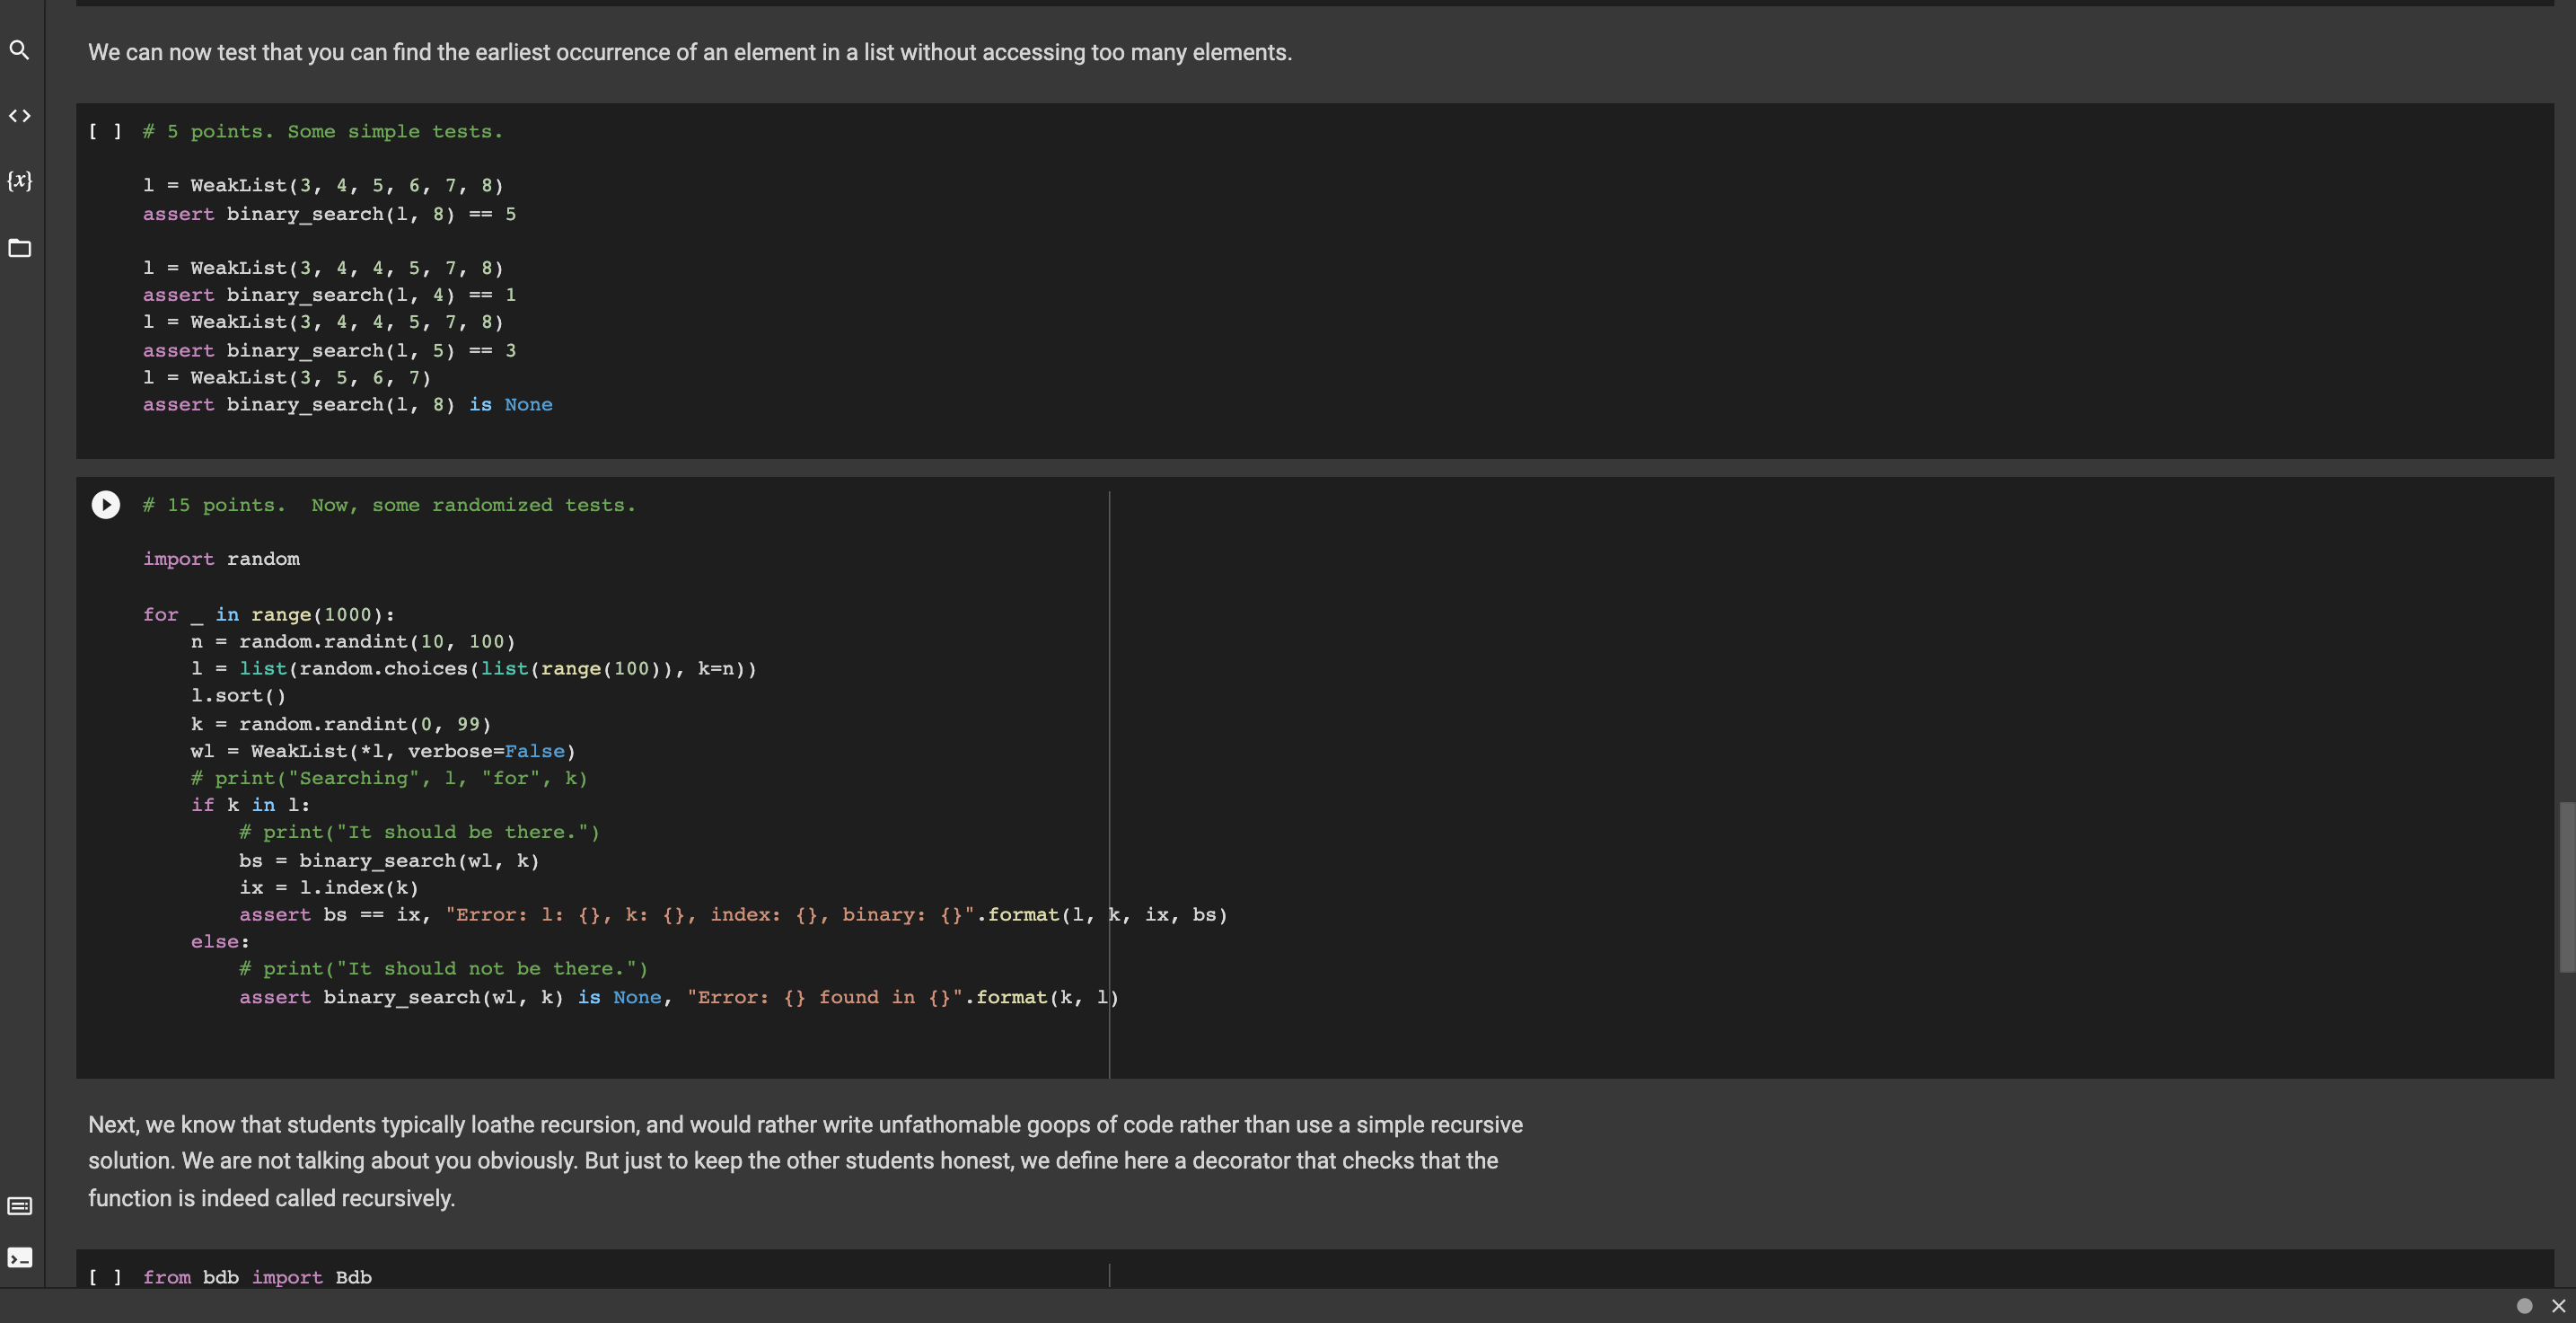
Task: Click on 'assert binary_search(l, 5) == 3' line
Action: coord(329,351)
